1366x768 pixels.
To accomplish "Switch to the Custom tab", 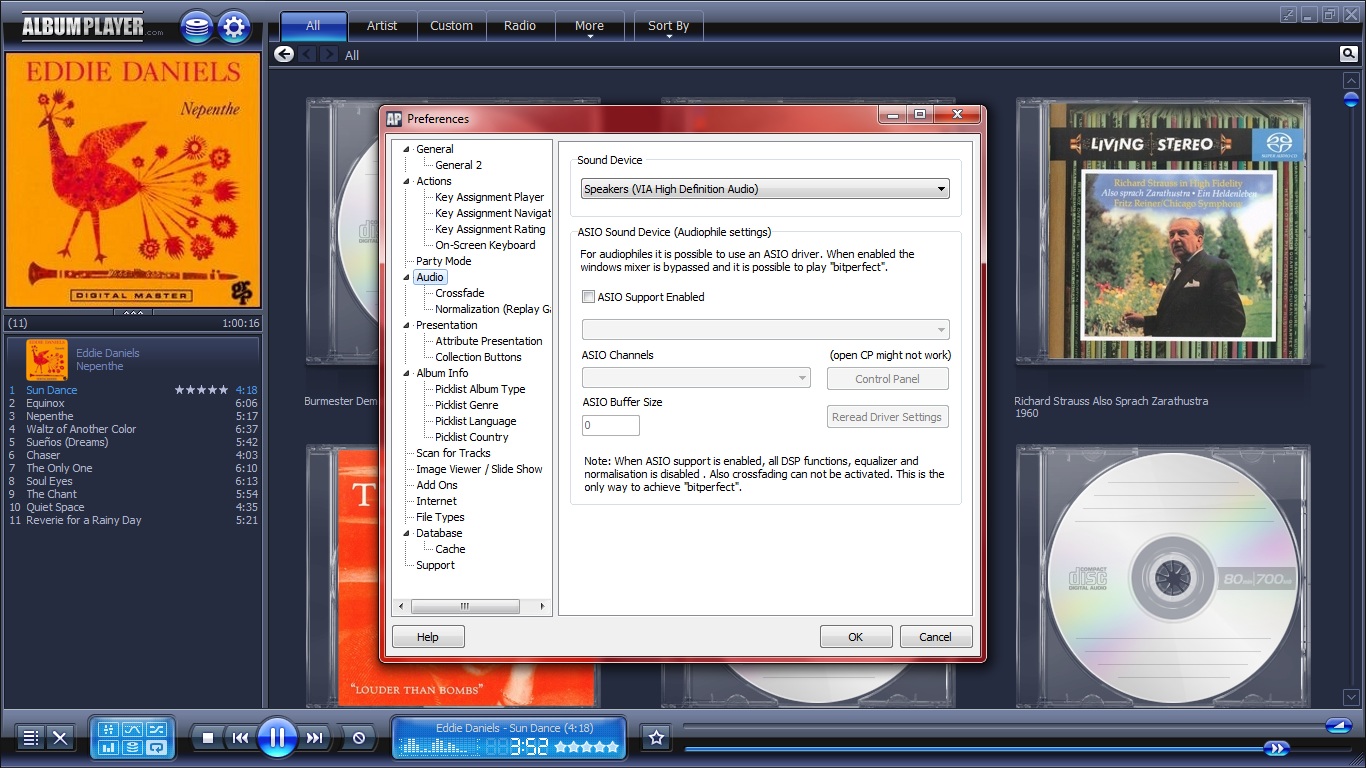I will pyautogui.click(x=451, y=26).
